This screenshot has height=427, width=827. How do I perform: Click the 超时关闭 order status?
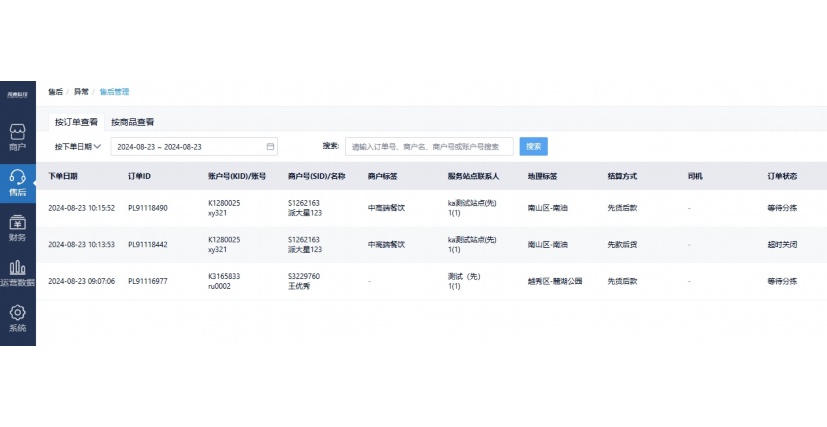pos(782,245)
